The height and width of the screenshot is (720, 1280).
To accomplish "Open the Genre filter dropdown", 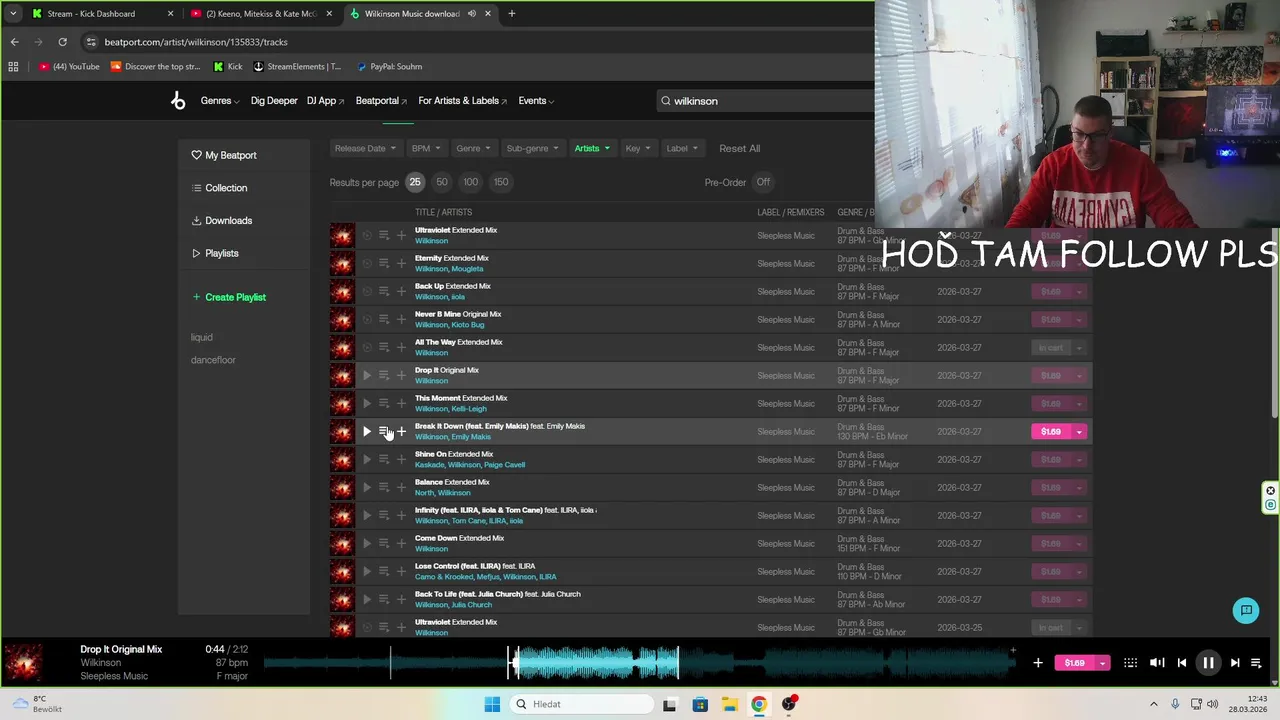I will pos(473,148).
